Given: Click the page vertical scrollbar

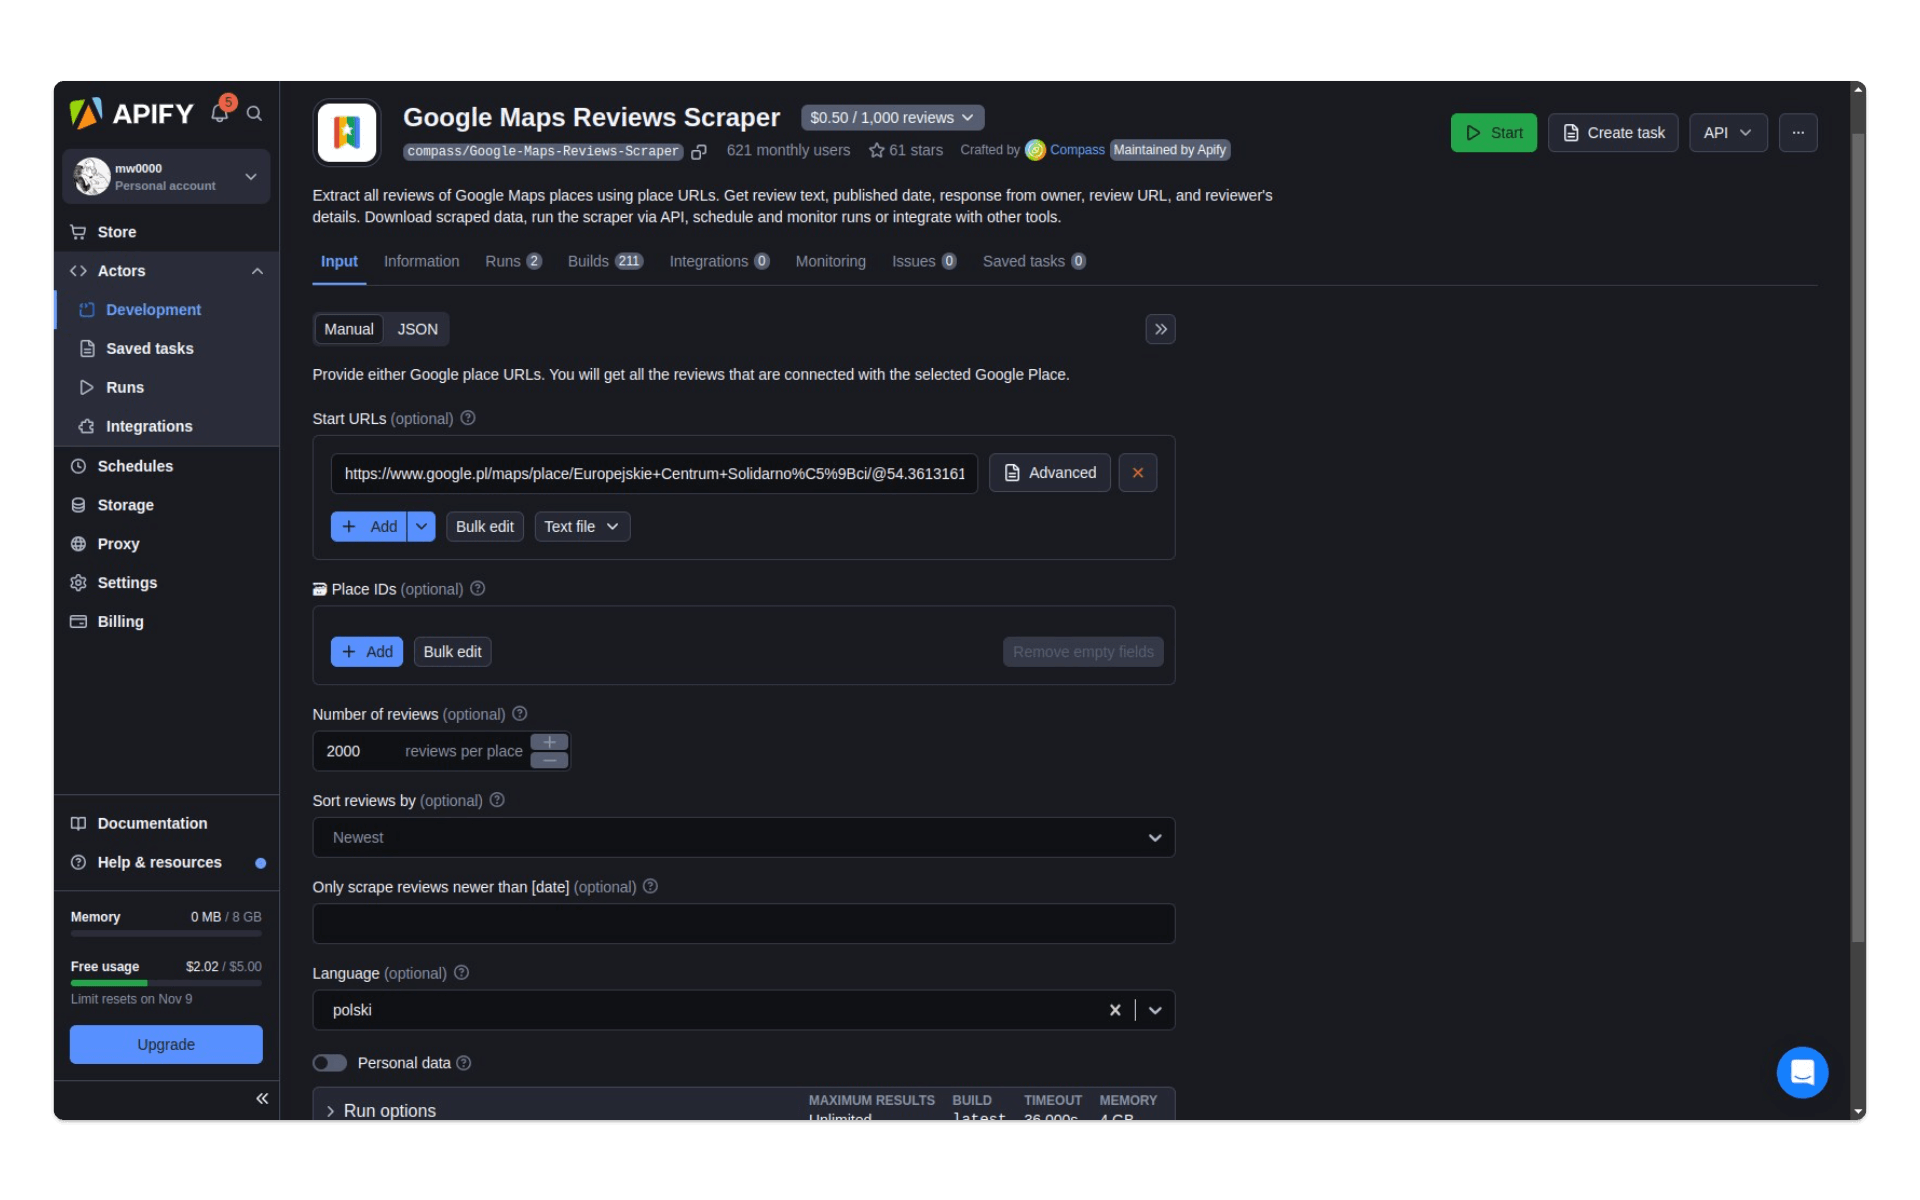Looking at the screenshot, I should pos(1858,540).
